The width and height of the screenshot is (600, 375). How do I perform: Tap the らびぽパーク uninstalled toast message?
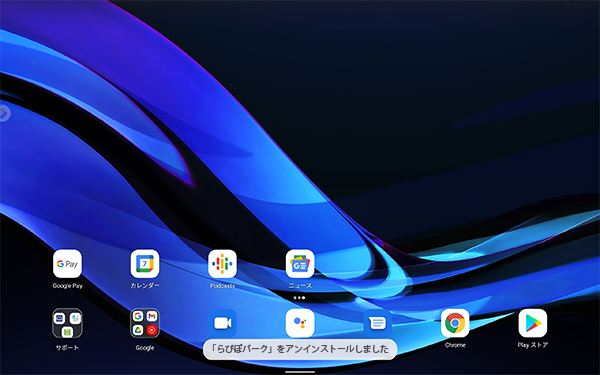point(300,349)
